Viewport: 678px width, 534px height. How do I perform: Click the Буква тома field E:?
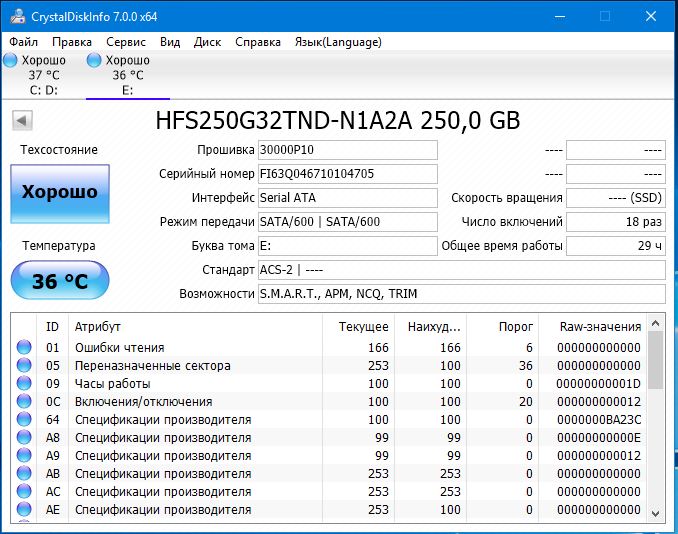[348, 246]
